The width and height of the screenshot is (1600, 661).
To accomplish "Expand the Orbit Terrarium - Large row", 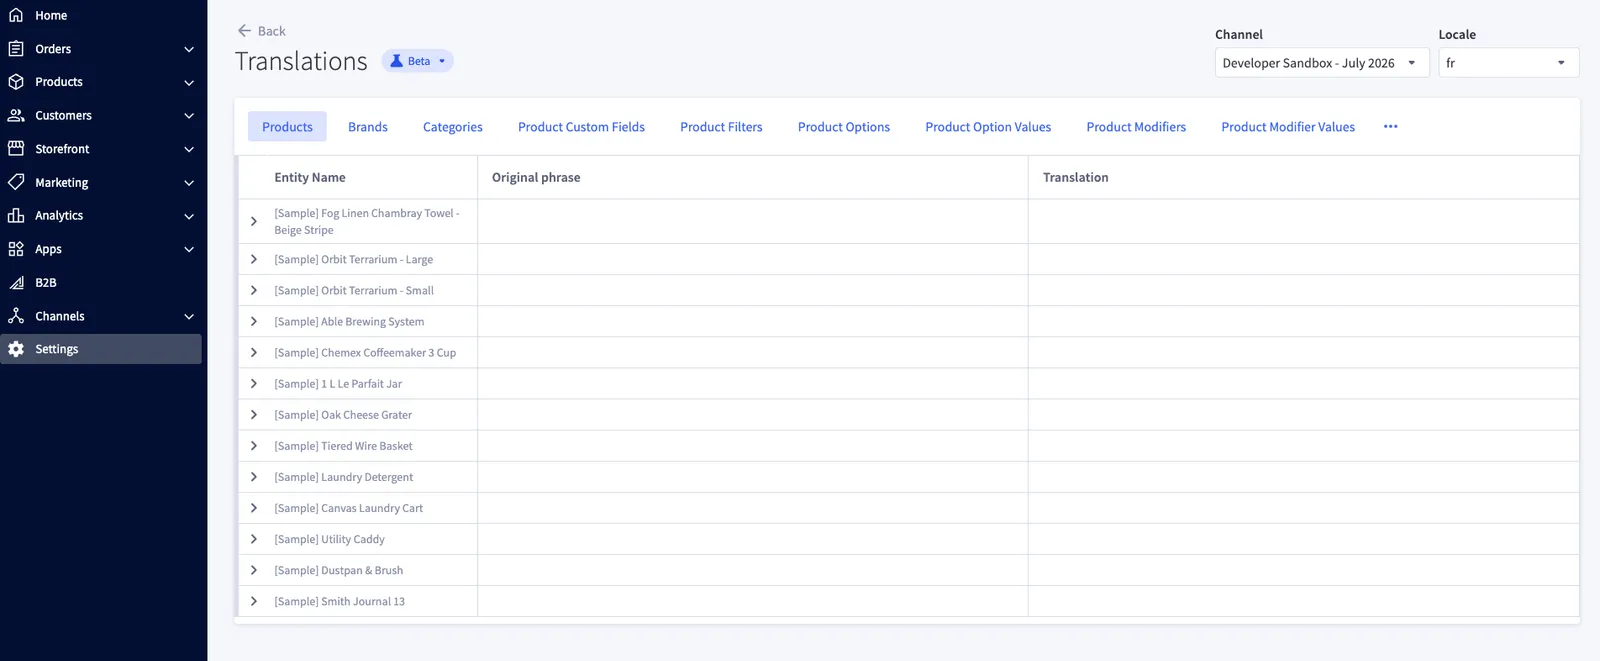I will tap(254, 259).
